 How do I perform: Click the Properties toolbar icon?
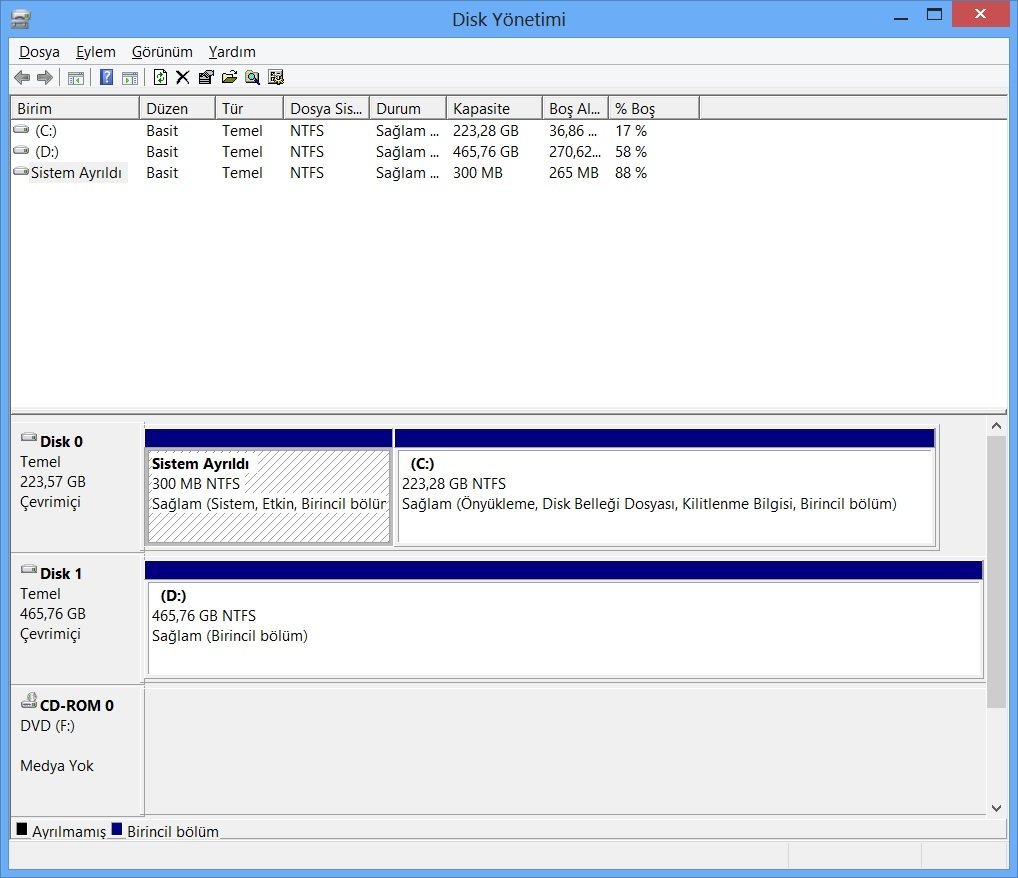206,78
